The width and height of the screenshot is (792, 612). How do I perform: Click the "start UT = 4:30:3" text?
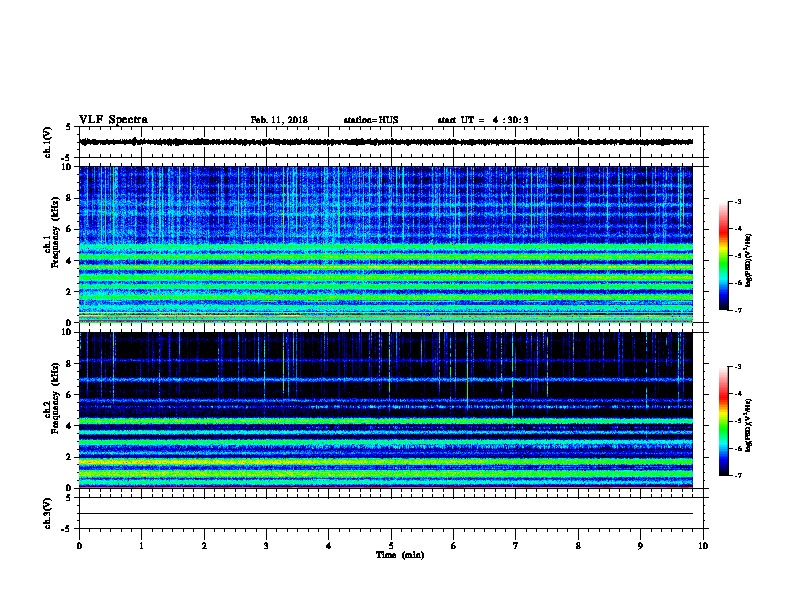coord(483,120)
